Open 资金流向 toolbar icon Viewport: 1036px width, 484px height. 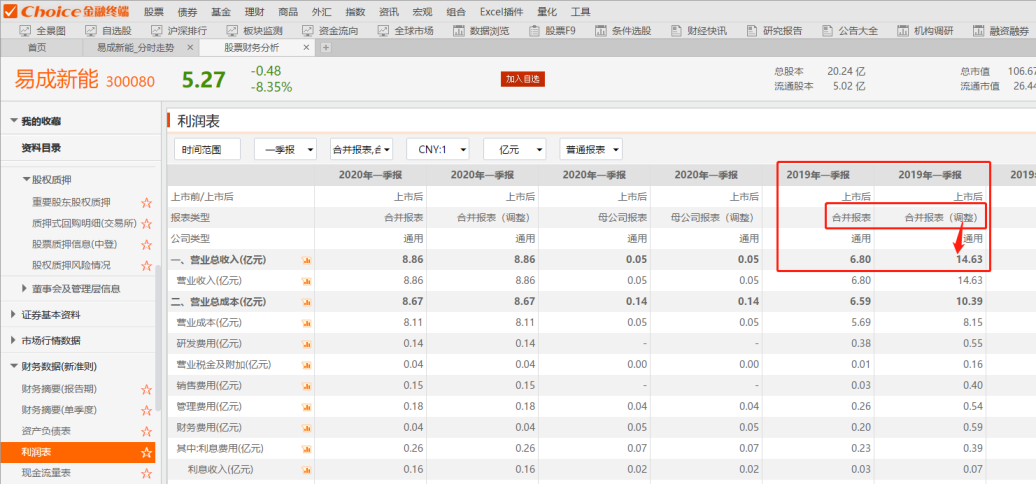click(x=308, y=30)
